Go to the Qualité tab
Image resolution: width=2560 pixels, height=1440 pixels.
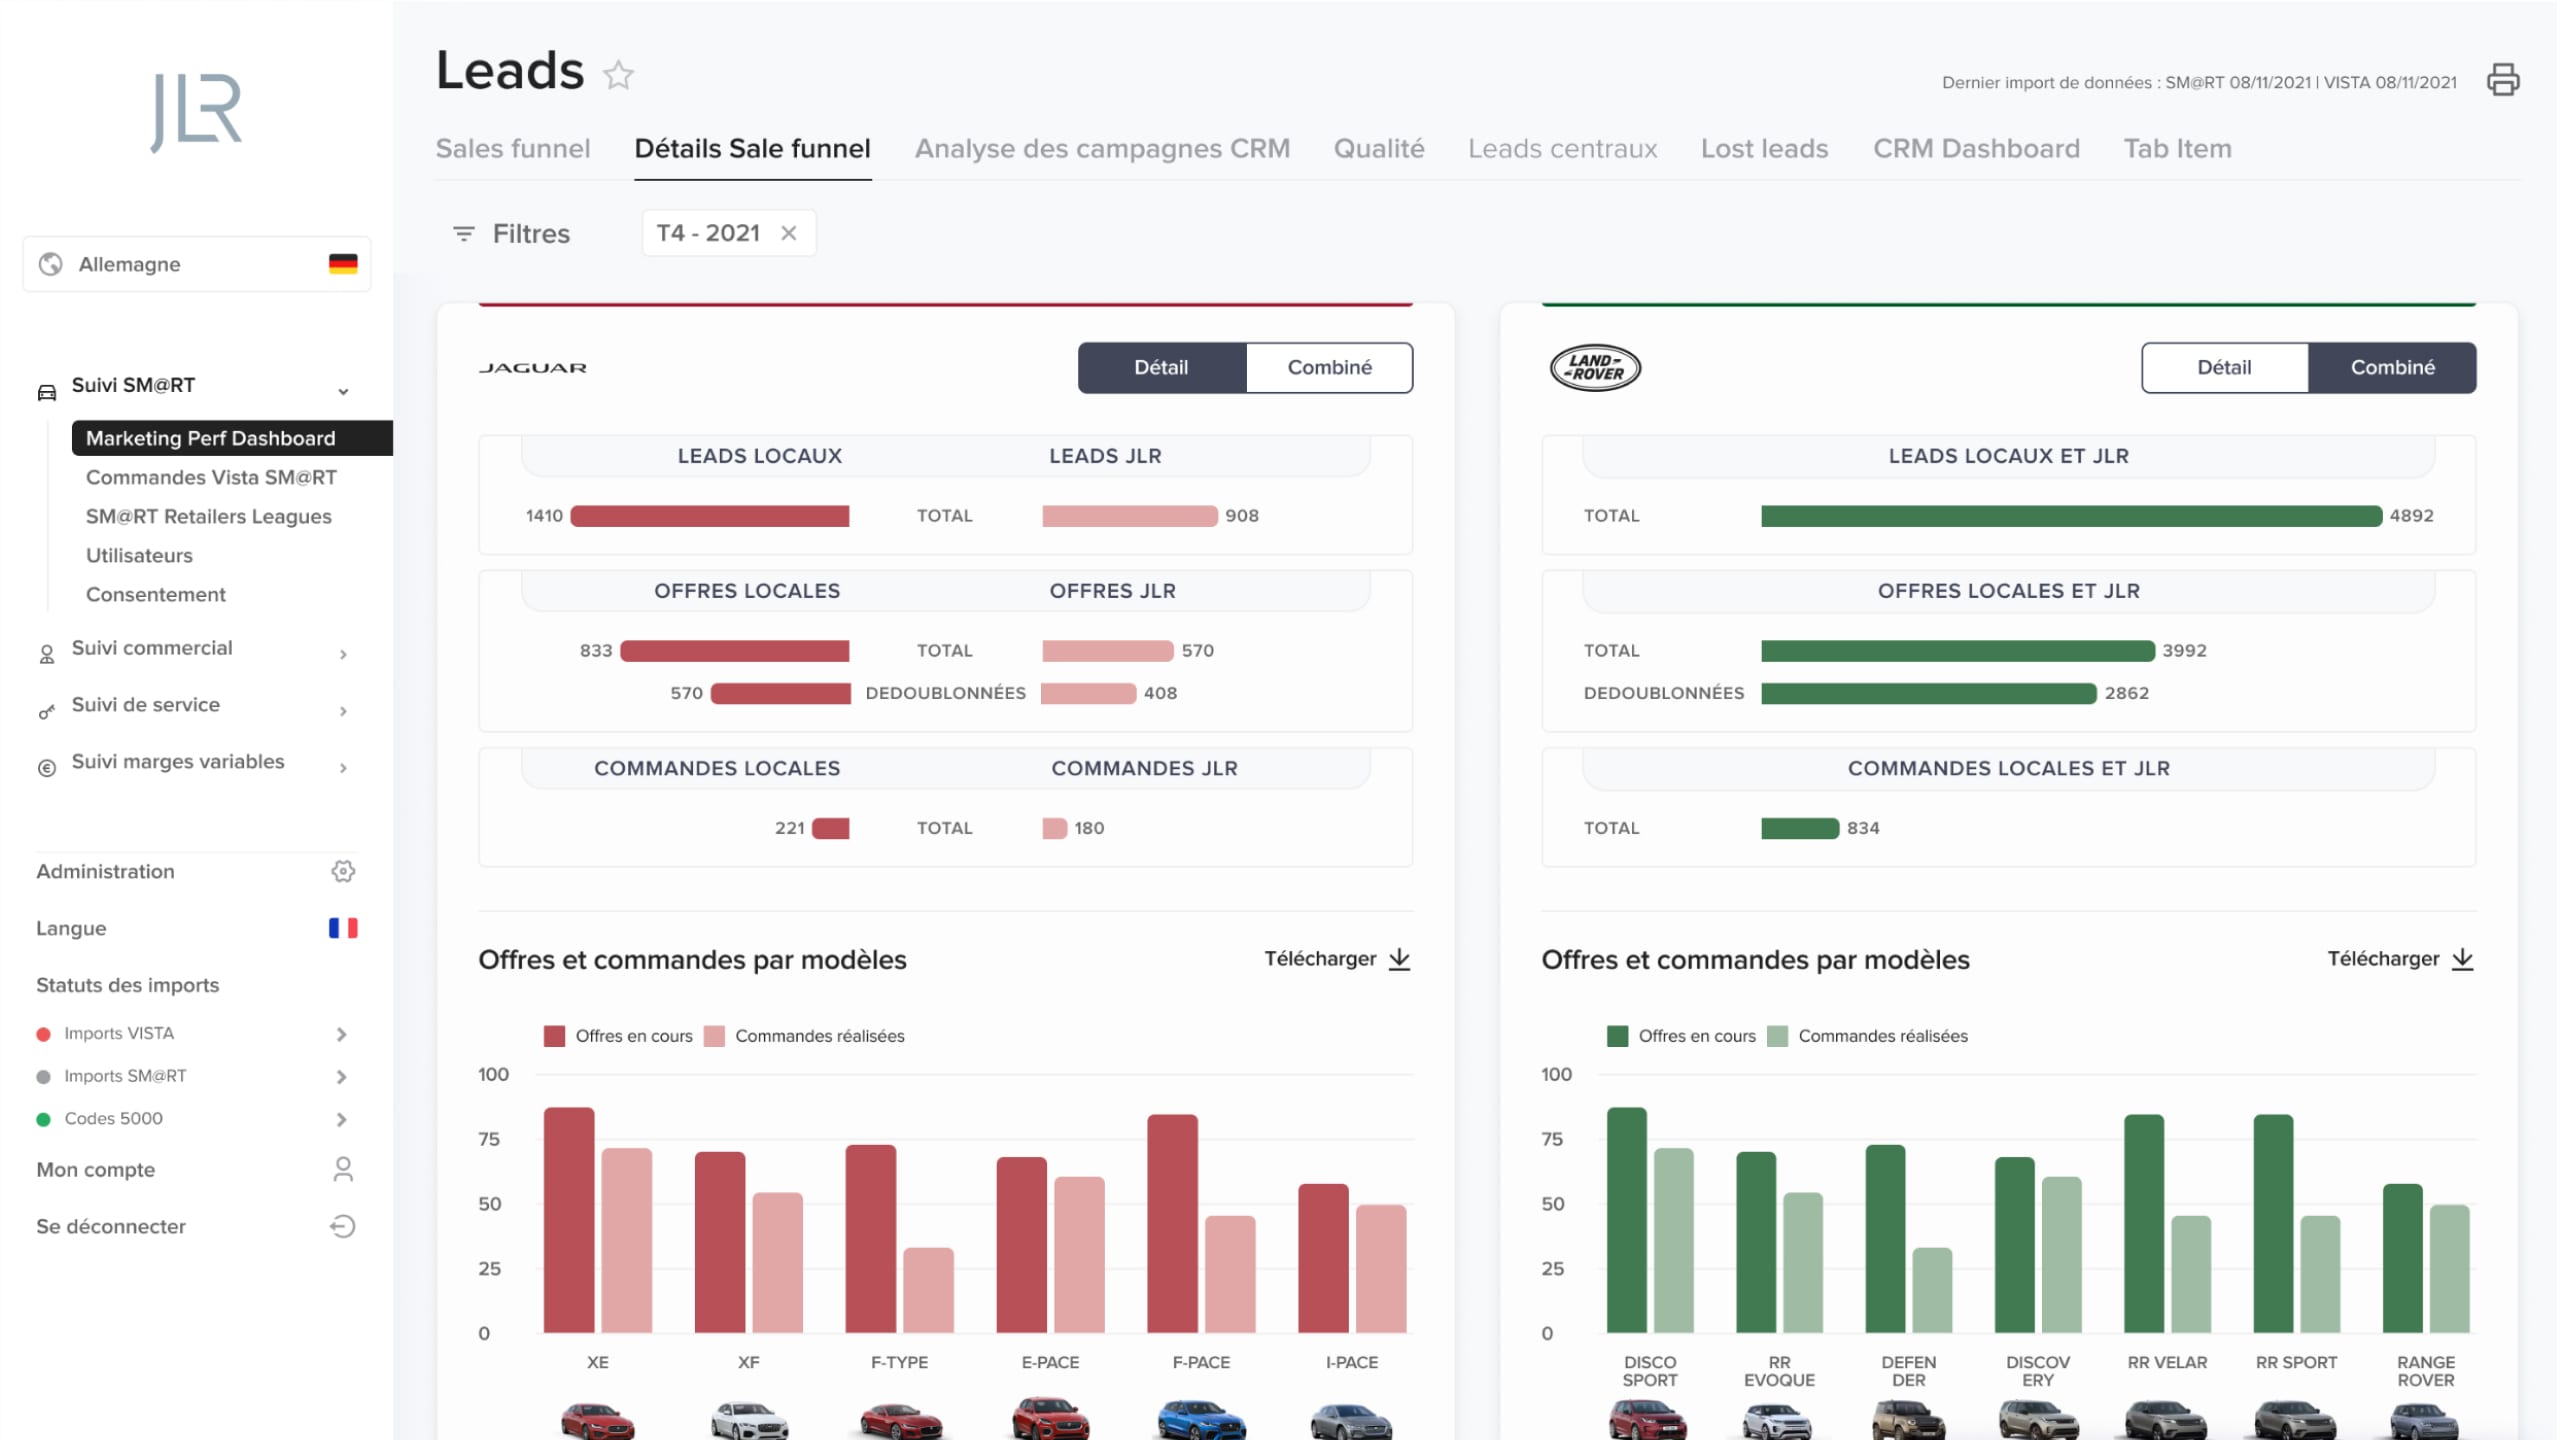tap(1379, 149)
